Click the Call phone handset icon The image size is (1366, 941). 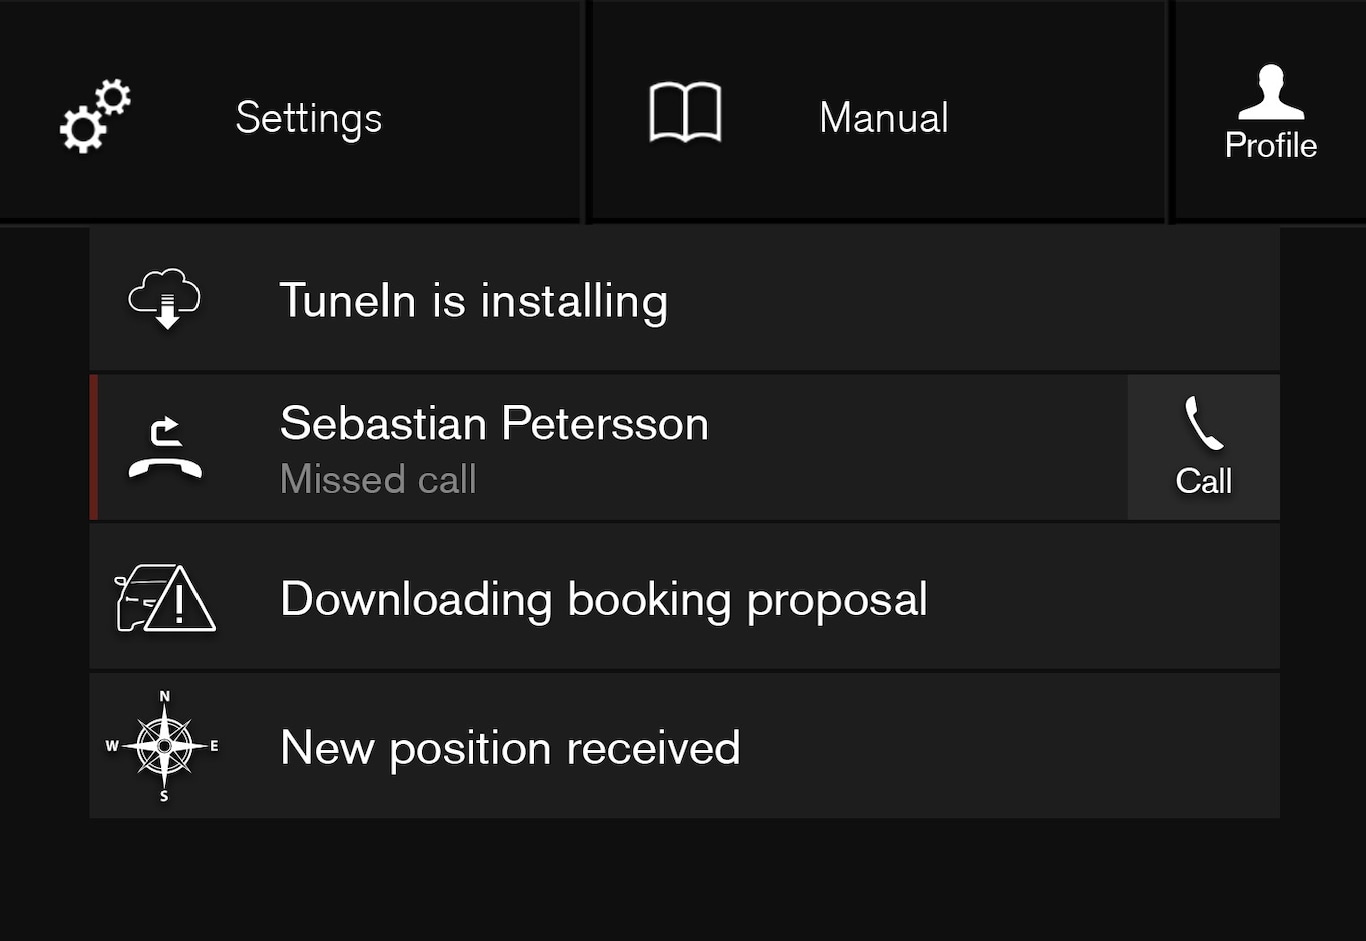pos(1203,425)
